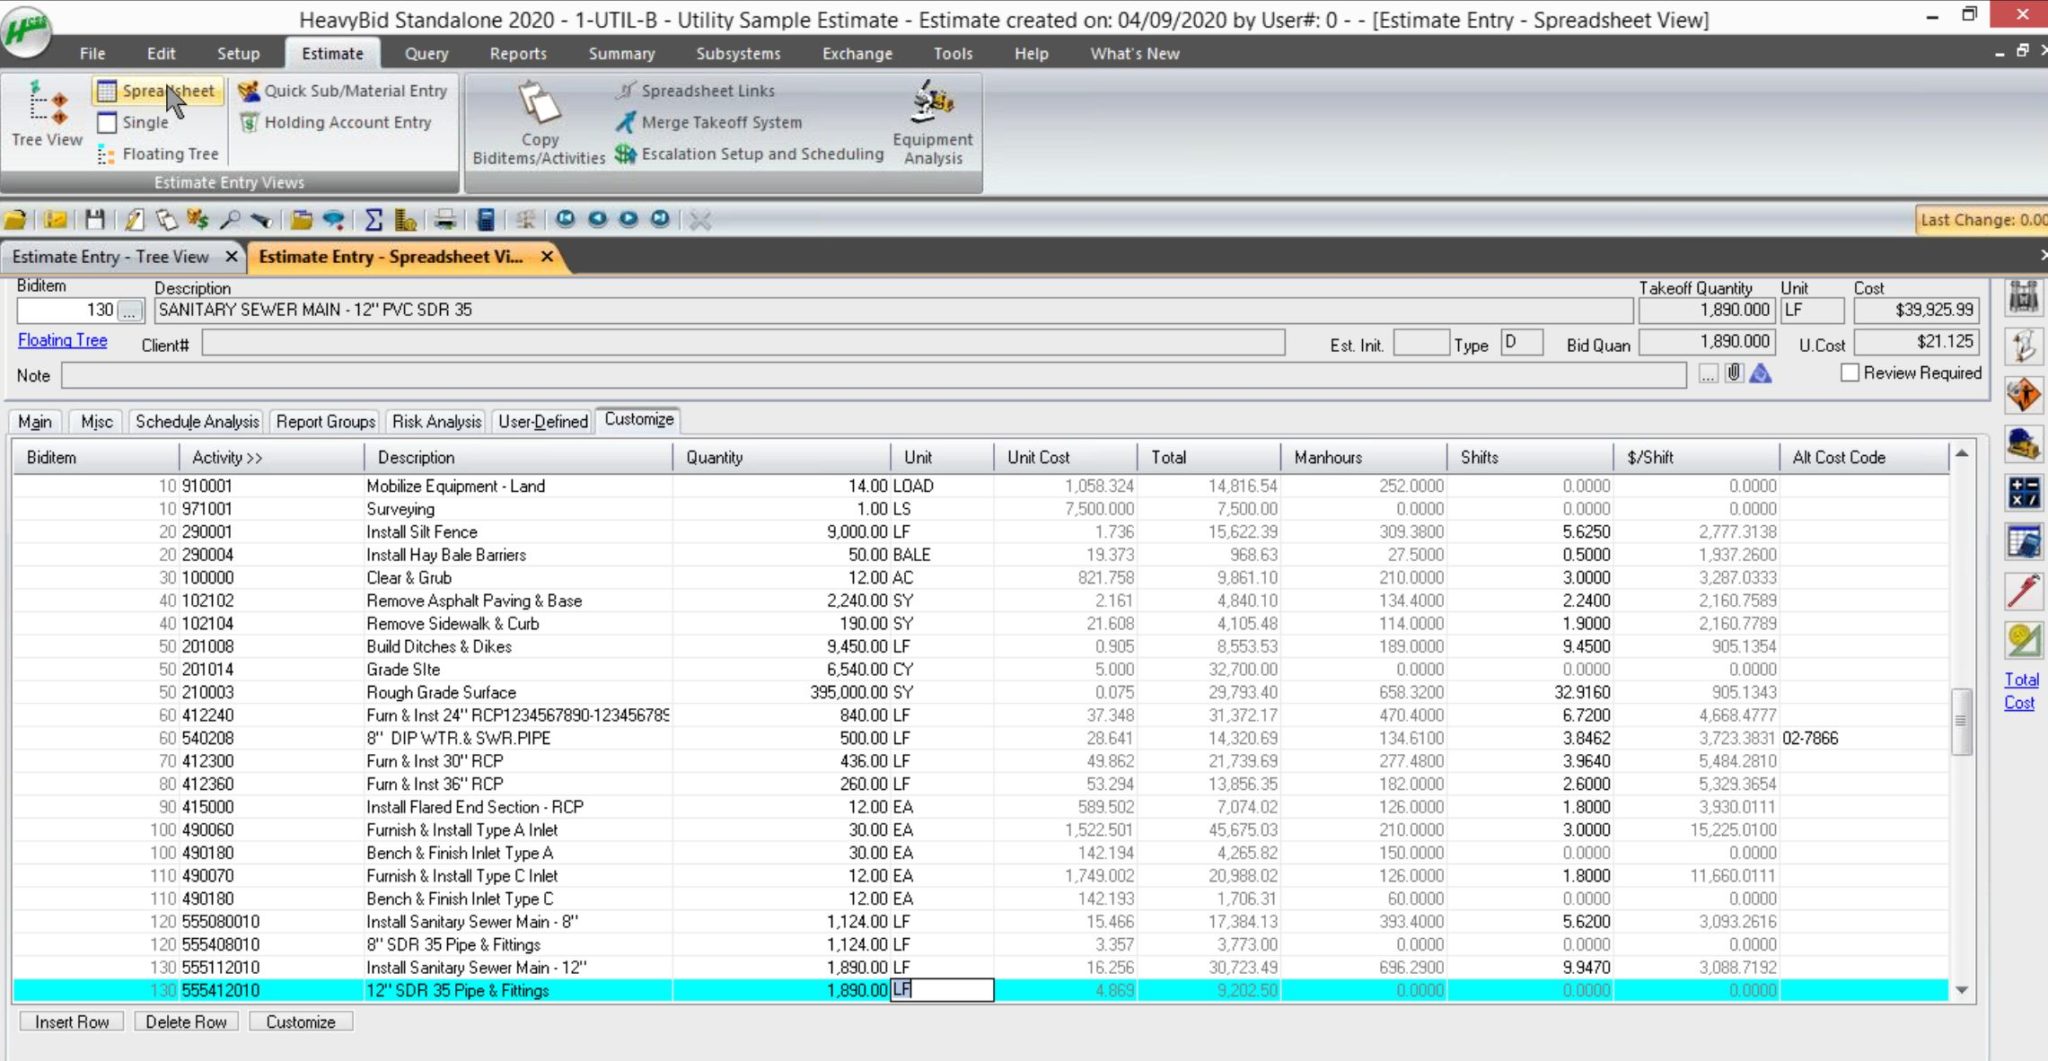This screenshot has height=1061, width=2048.
Task: Select the pipe wrench tool icon
Action: 2026,590
